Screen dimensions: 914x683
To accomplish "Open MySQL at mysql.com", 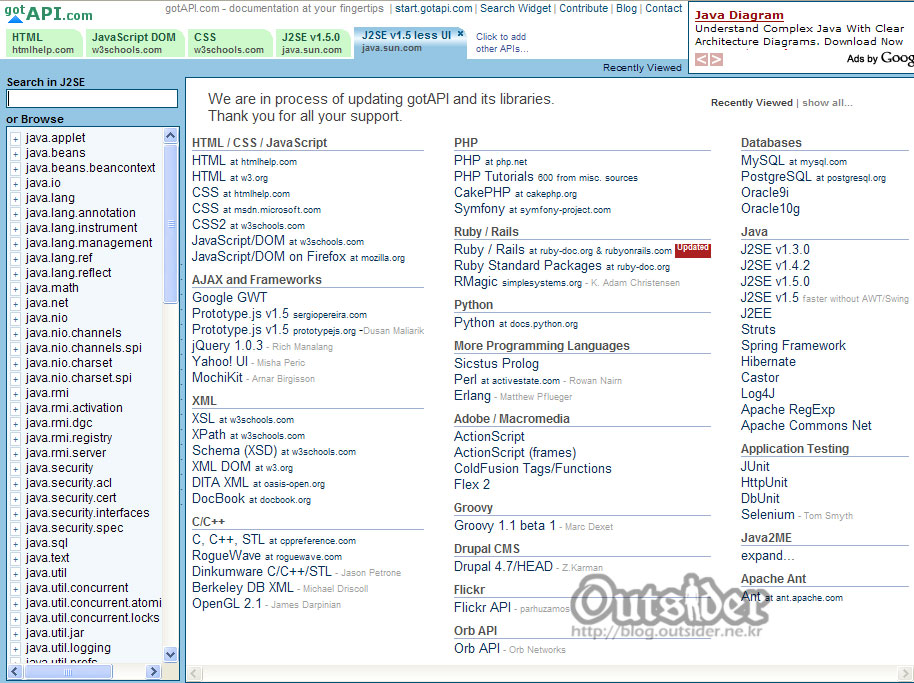I will [x=794, y=160].
